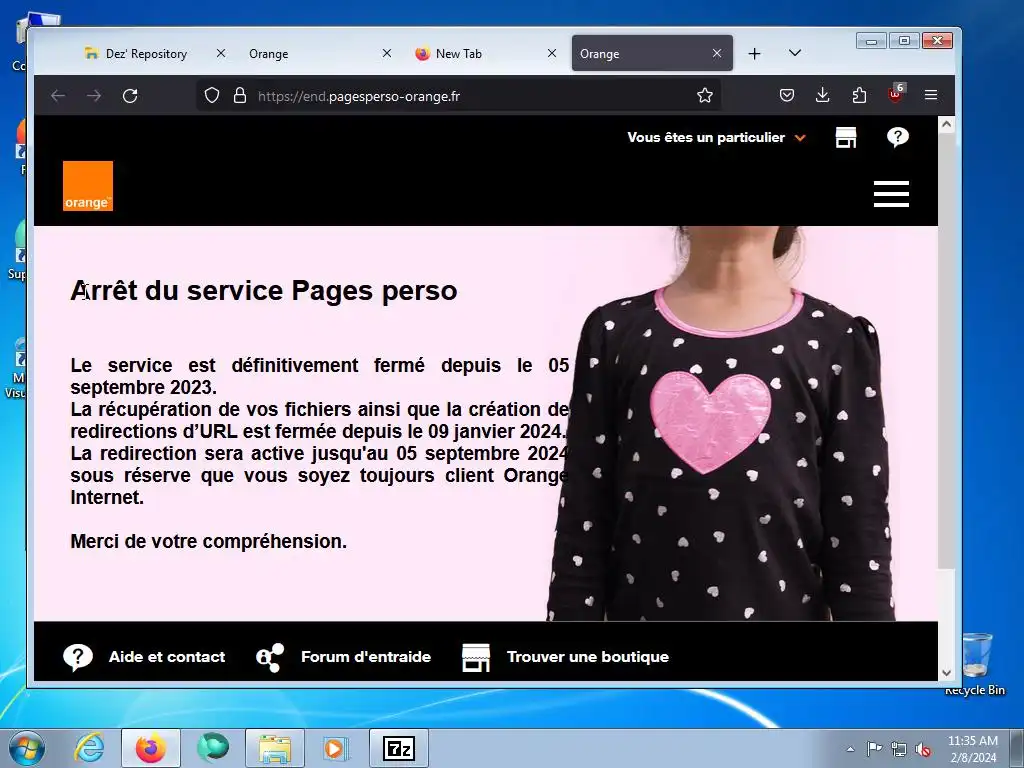Open the Firefox downloads panel

tap(823, 96)
